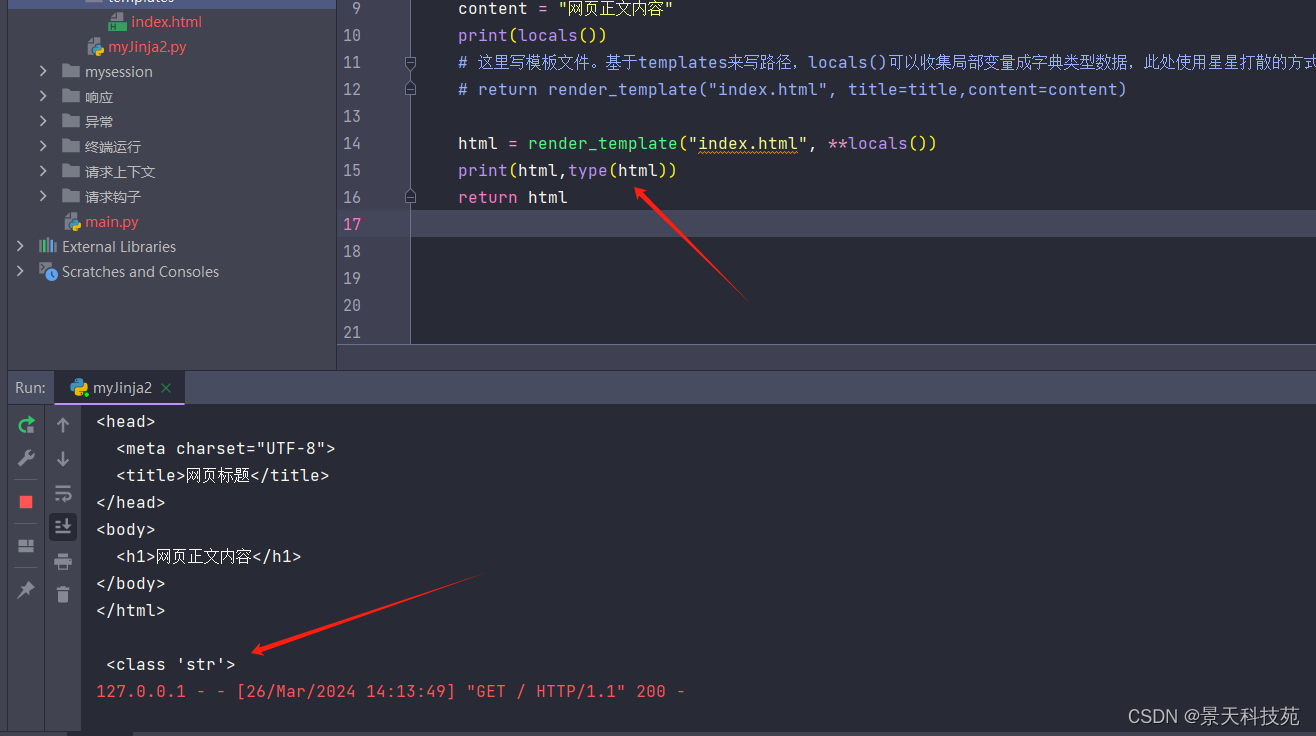
Task: Click the meta charset console line
Action: (226, 448)
